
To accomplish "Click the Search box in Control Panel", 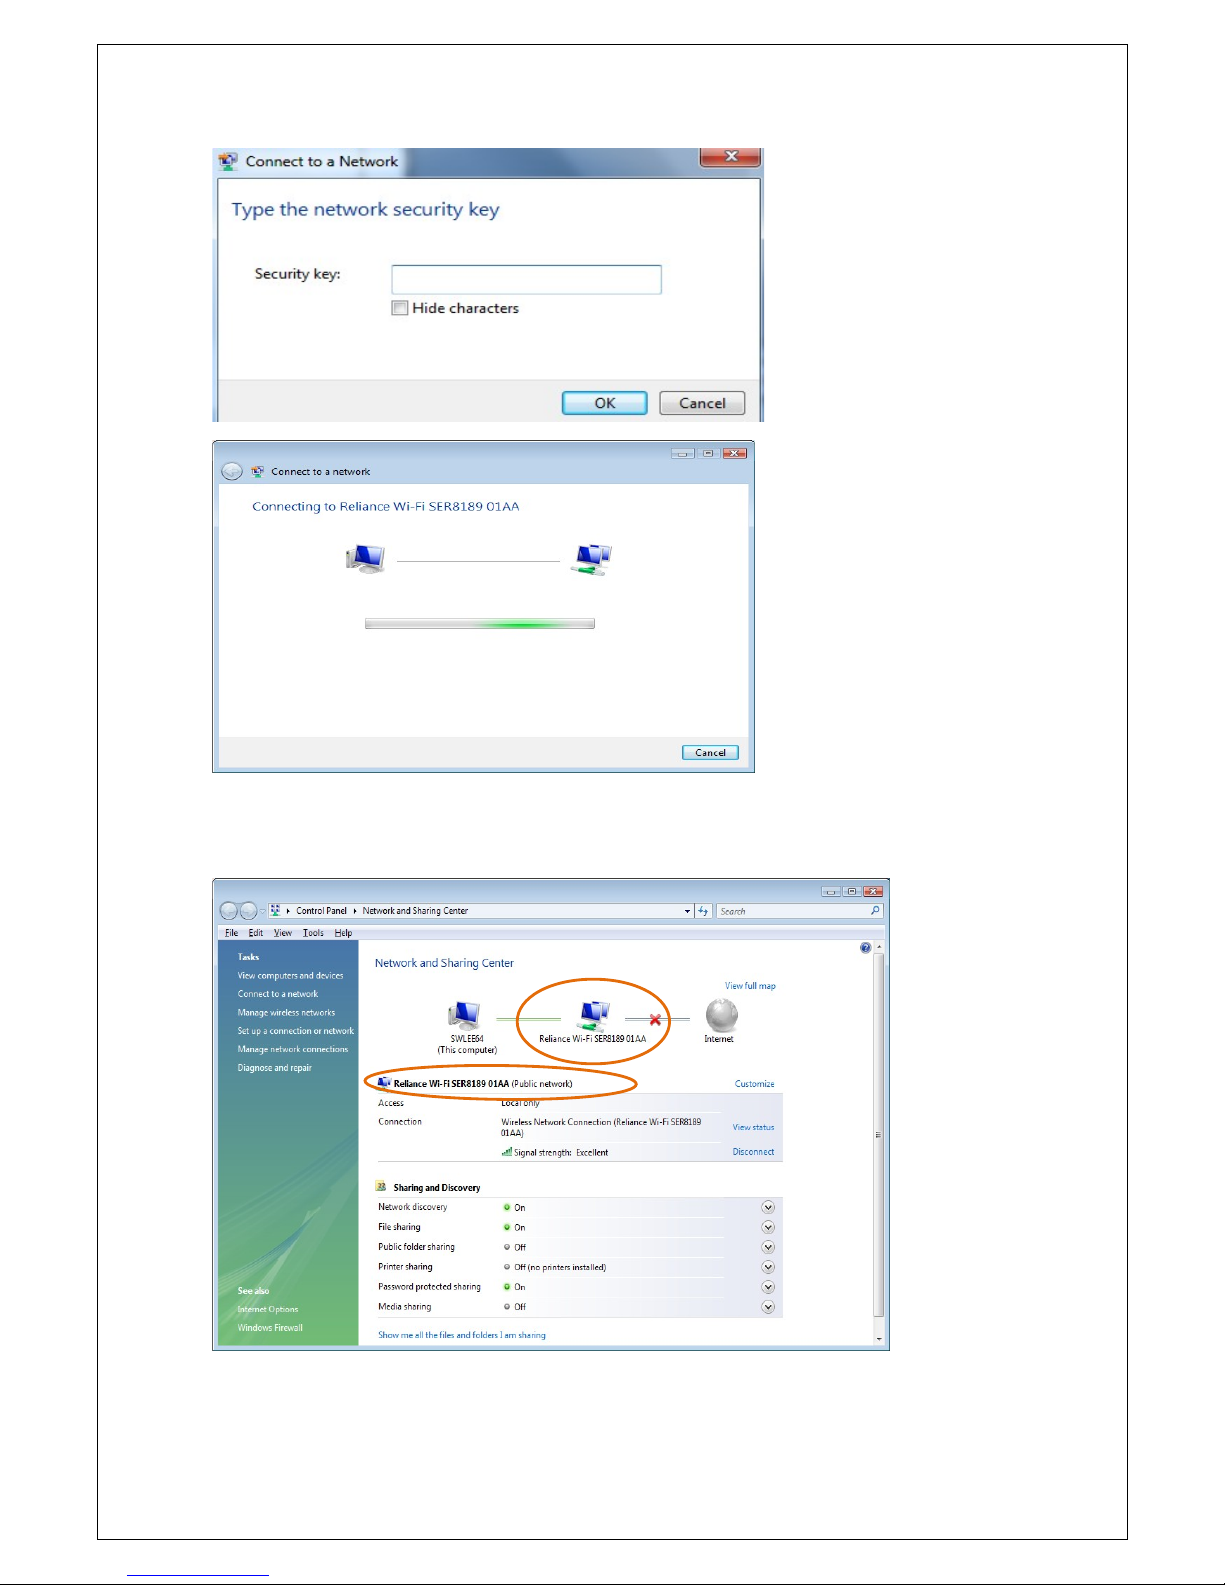I will click(x=792, y=911).
